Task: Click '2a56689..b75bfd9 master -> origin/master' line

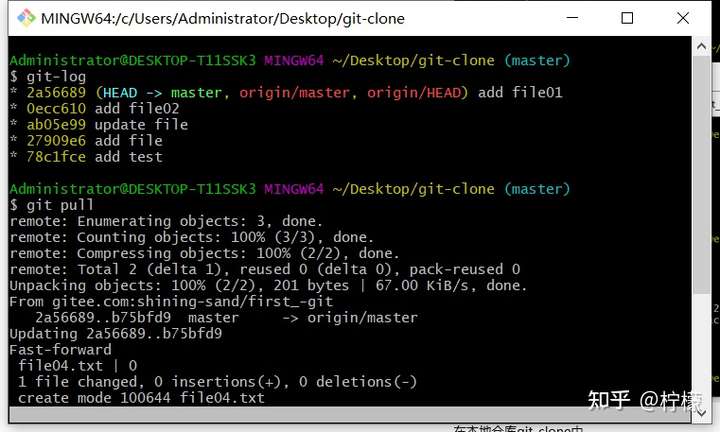Action: click(226, 318)
